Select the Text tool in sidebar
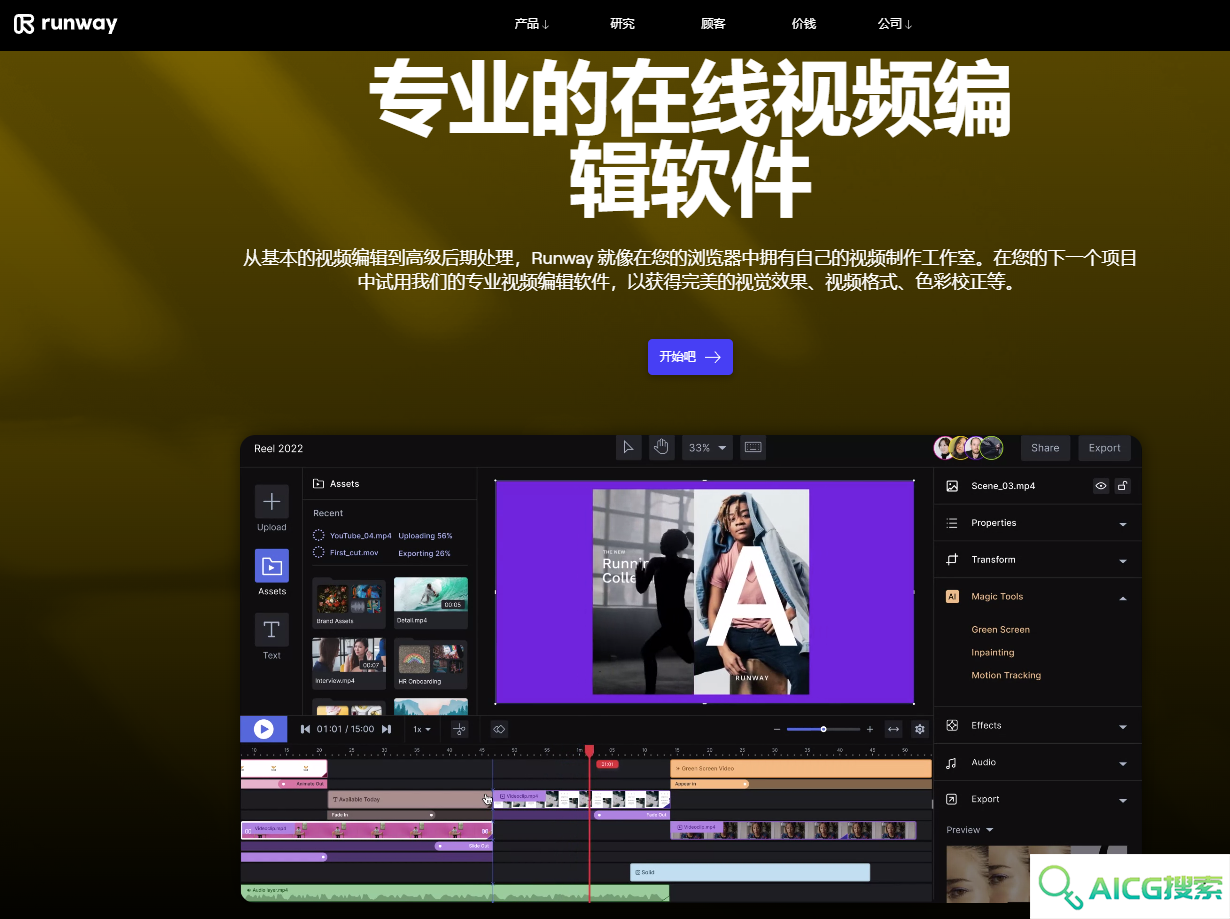Image resolution: width=1230 pixels, height=919 pixels. pos(271,630)
